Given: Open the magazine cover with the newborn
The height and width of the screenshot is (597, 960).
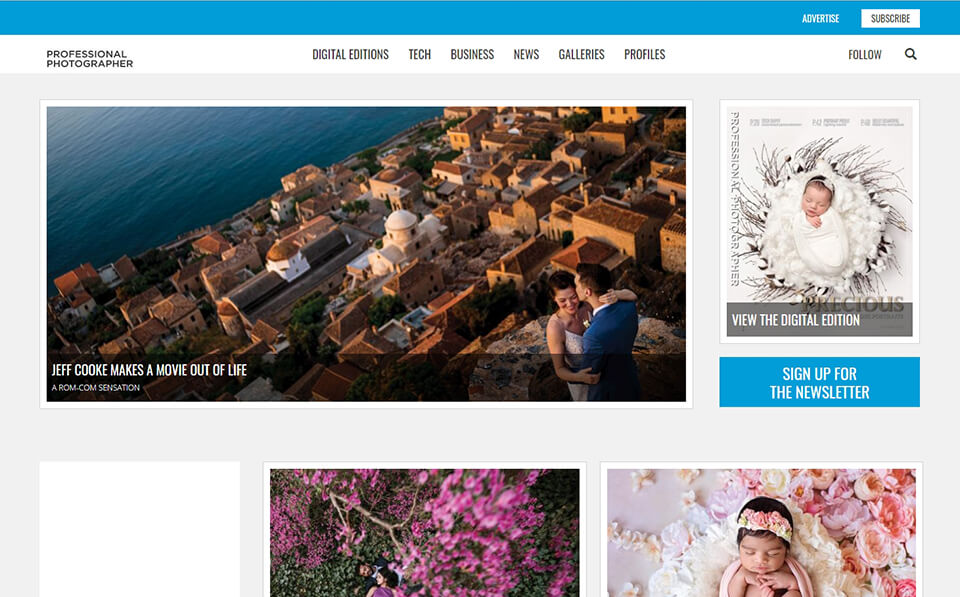Looking at the screenshot, I should 818,210.
